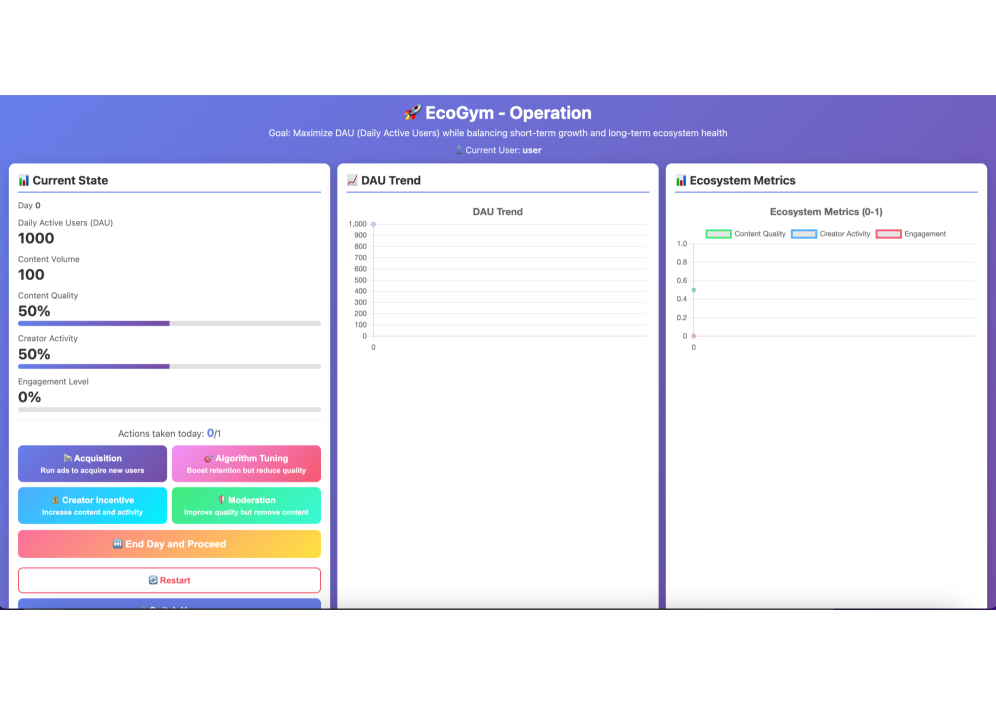This screenshot has height=705, width=996.
Task: Click the target icon on Algorithm Tuning
Action: pos(208,458)
